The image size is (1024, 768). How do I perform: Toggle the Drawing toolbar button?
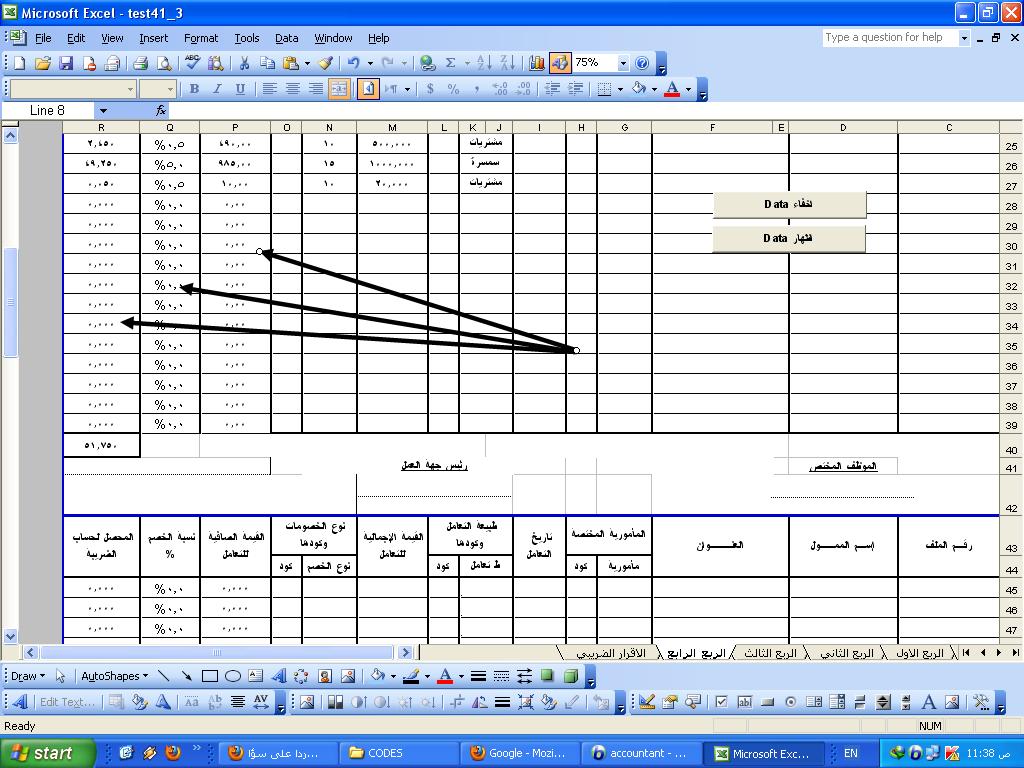click(560, 63)
